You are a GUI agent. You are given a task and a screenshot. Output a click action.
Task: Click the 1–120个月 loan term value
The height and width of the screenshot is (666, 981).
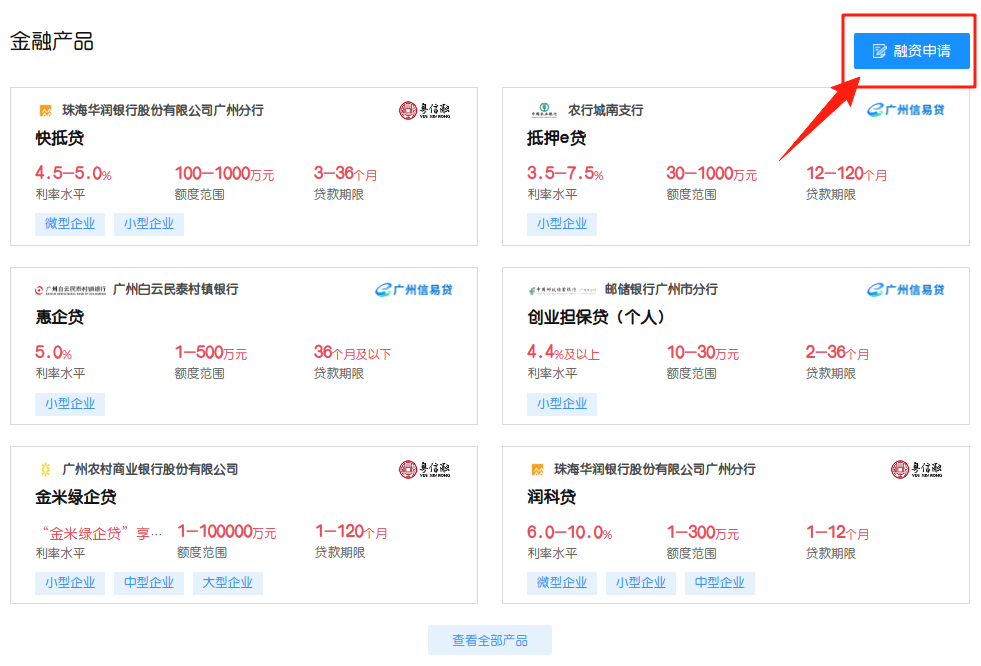352,532
